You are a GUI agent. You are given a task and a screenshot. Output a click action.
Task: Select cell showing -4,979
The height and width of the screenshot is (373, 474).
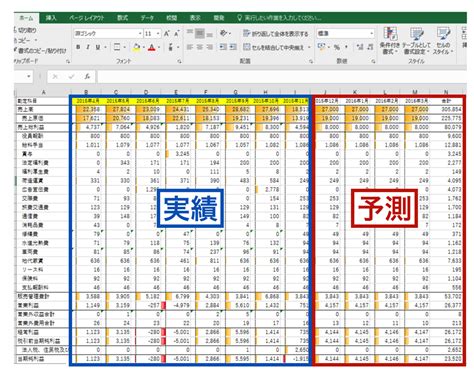pyautogui.click(x=180, y=305)
